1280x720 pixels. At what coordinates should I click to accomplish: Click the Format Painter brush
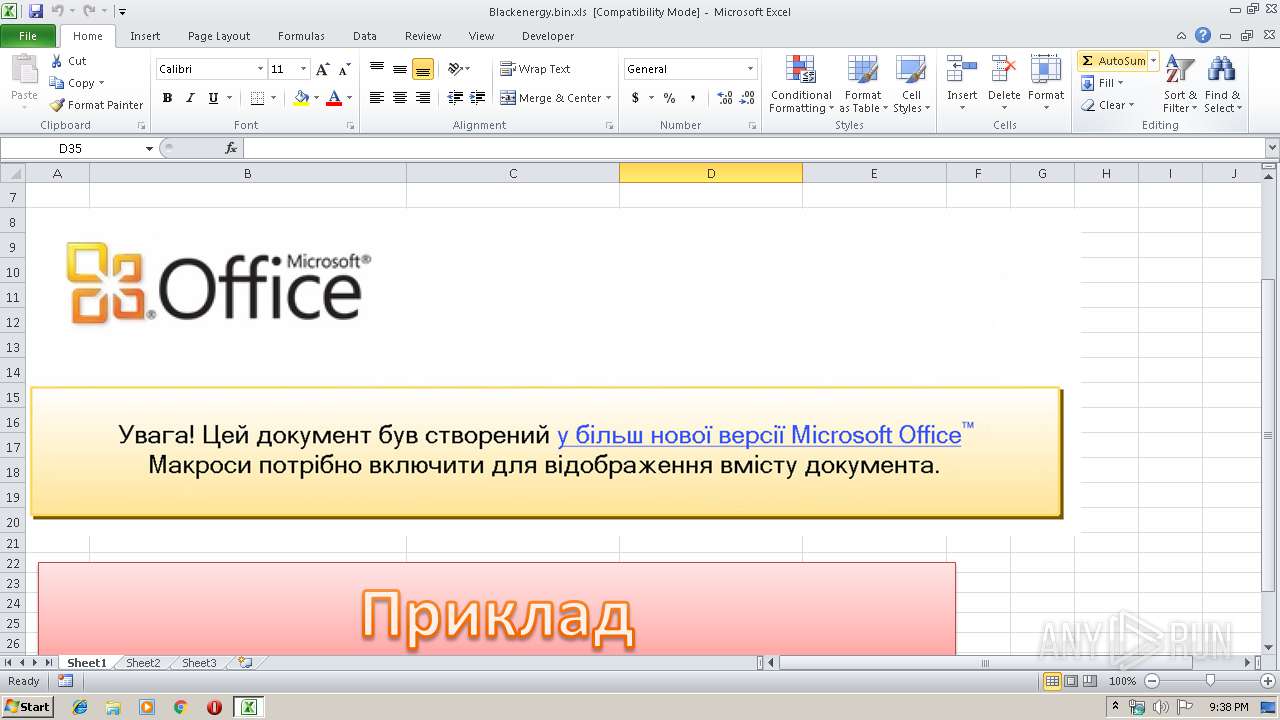57,105
